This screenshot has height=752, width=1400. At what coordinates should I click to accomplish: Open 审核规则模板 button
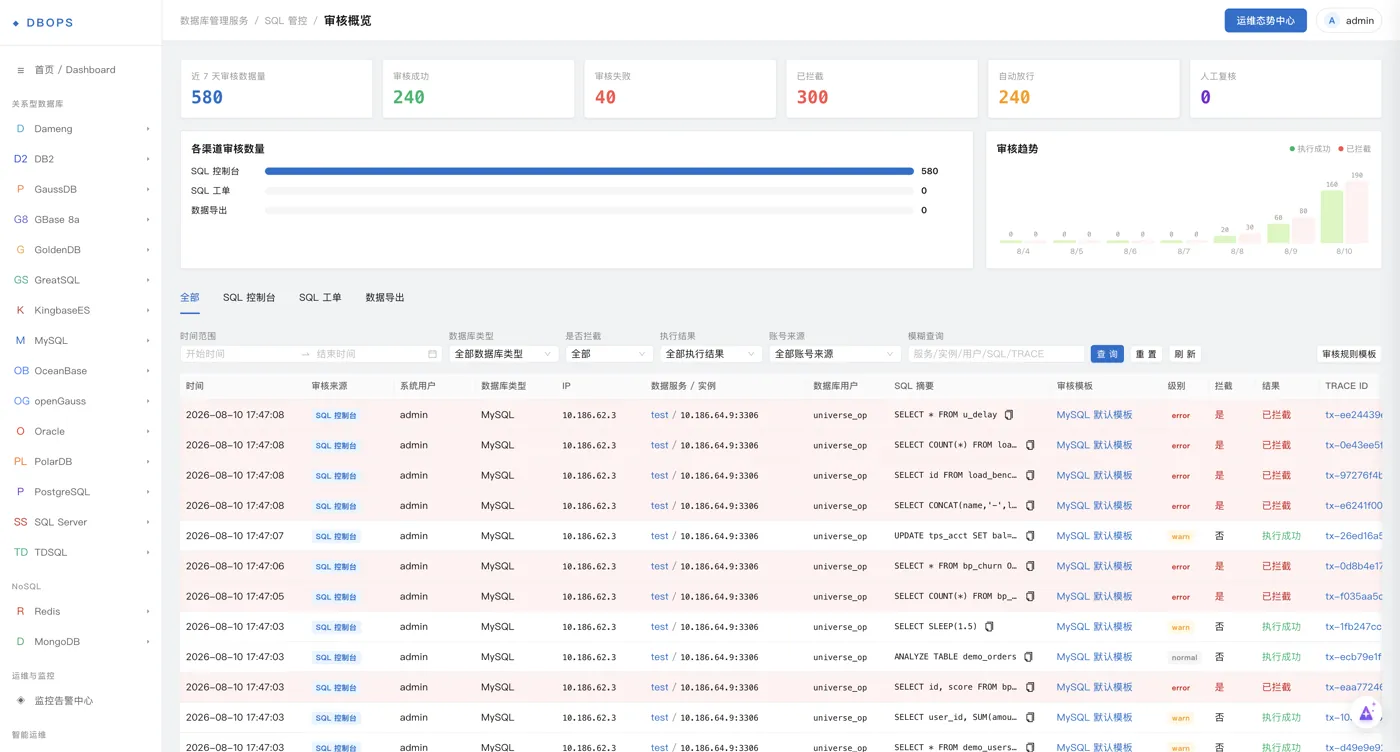(1349, 354)
